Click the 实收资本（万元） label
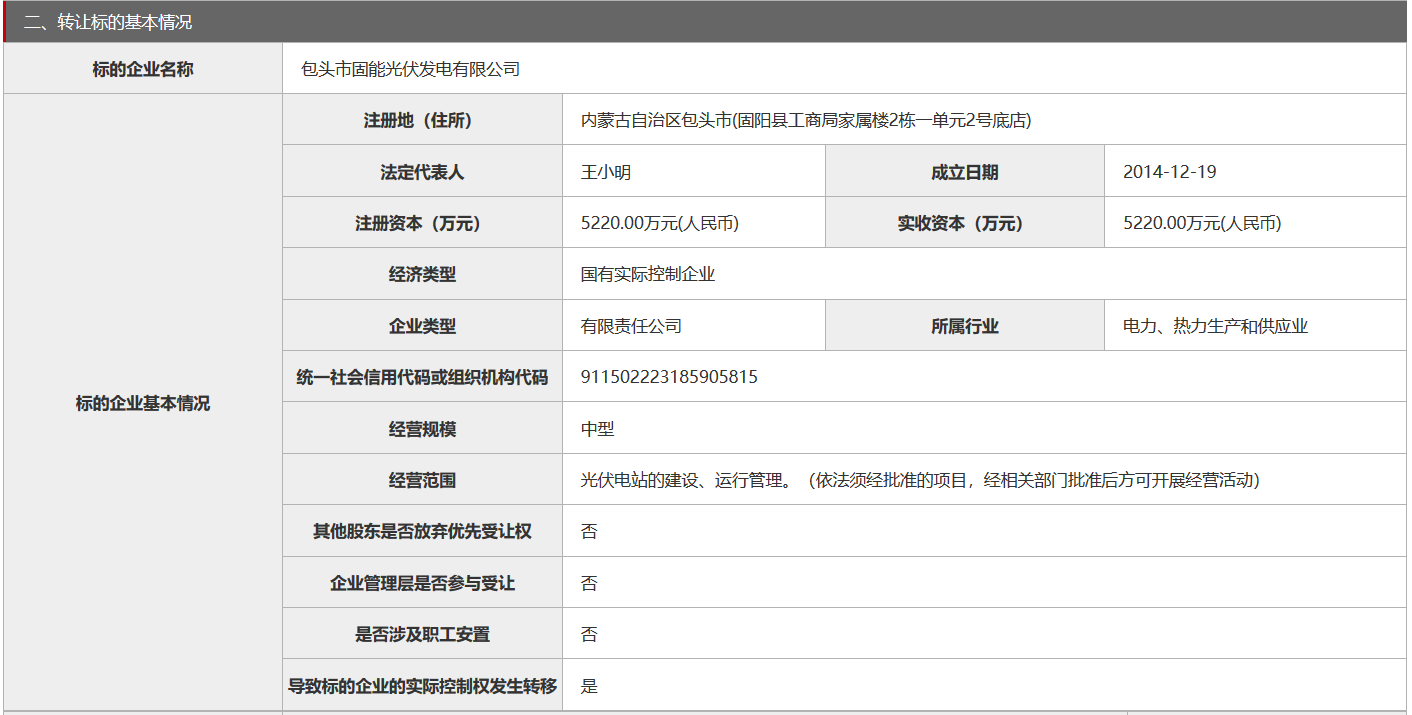 (965, 224)
